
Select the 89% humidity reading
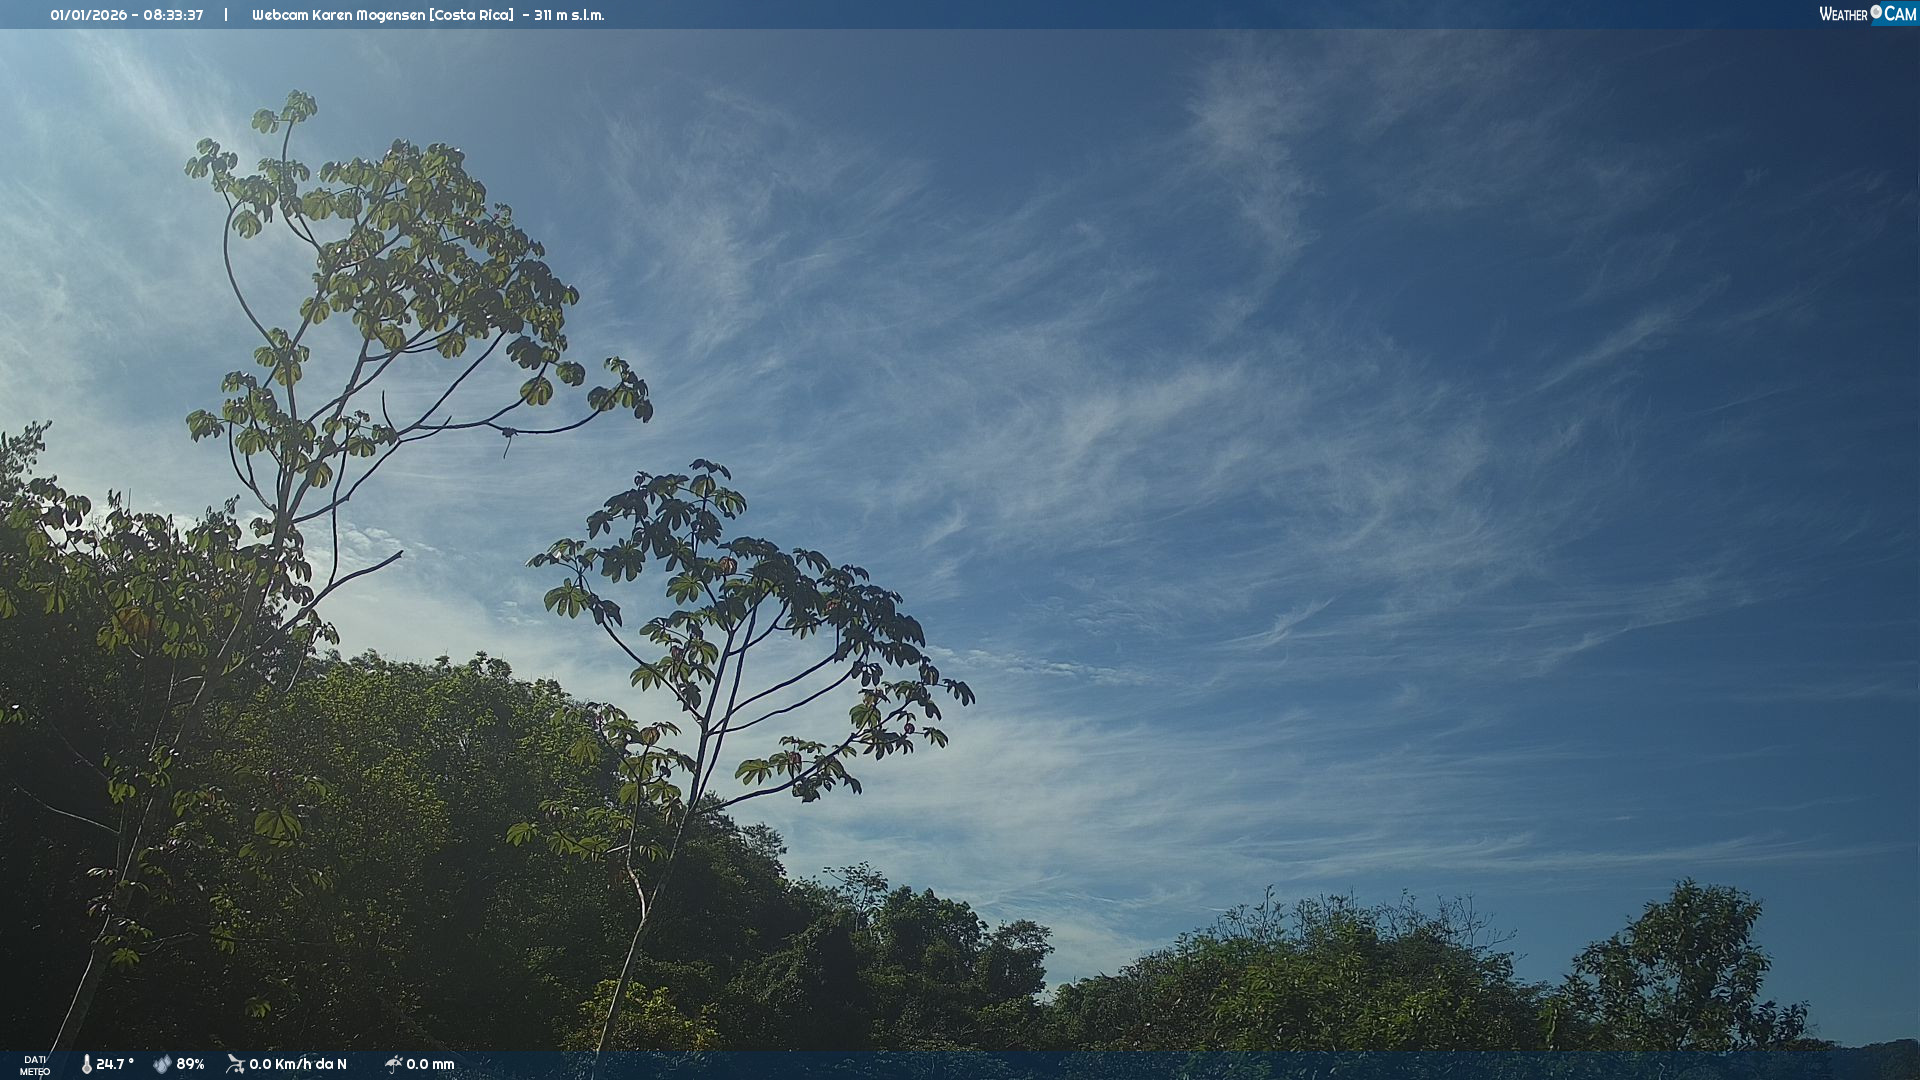190,1064
